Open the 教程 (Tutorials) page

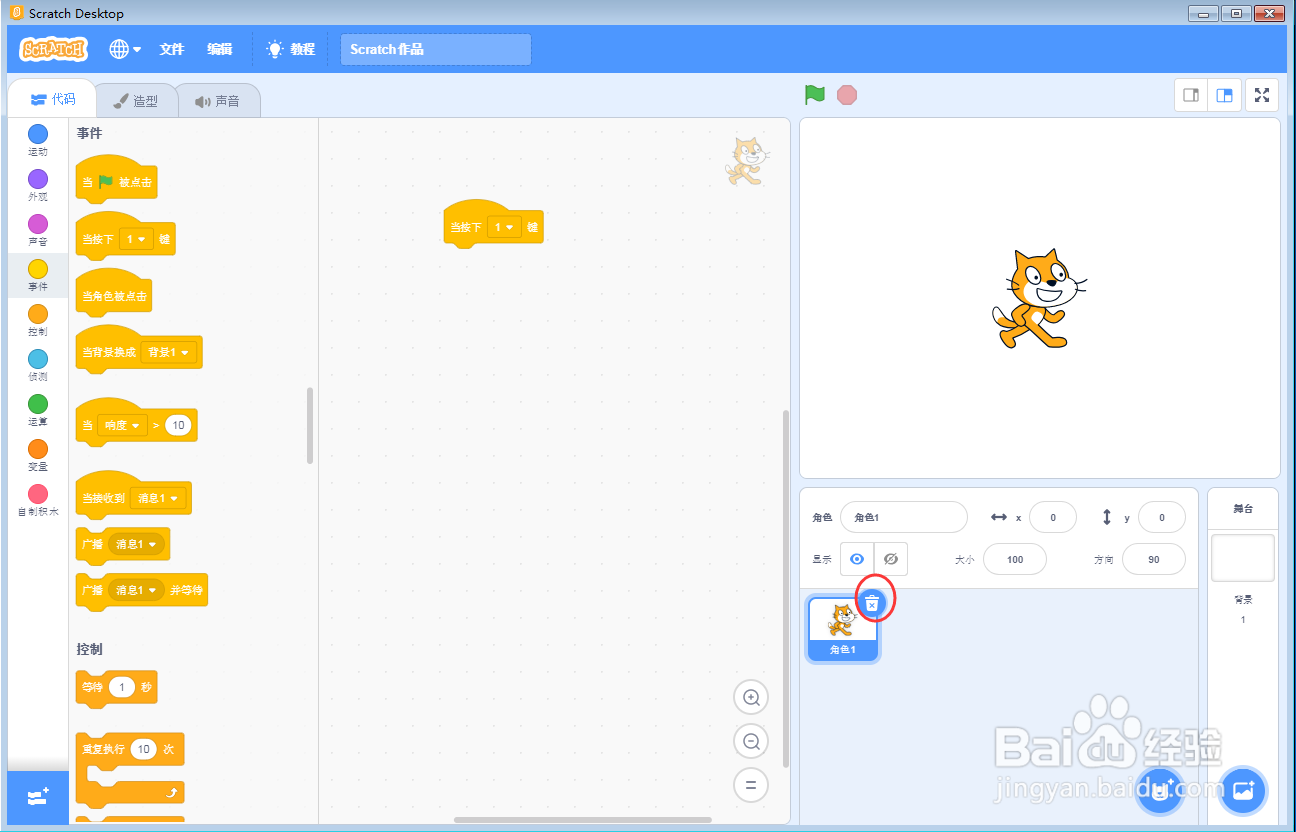[x=290, y=48]
